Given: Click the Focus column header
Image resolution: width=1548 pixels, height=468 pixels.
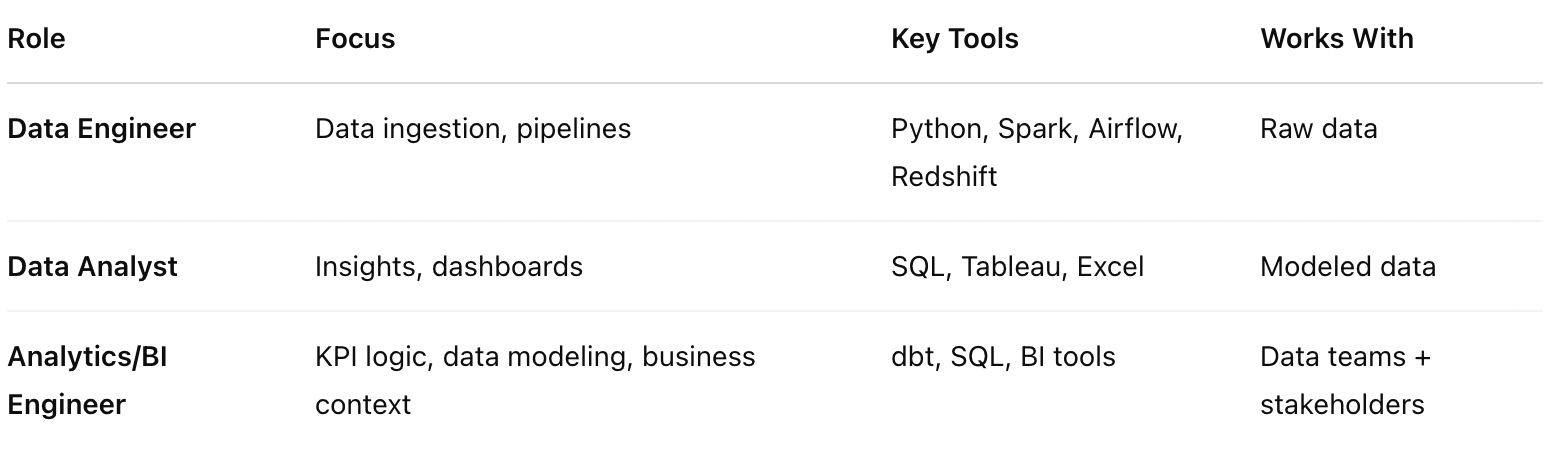Looking at the screenshot, I should tap(355, 39).
